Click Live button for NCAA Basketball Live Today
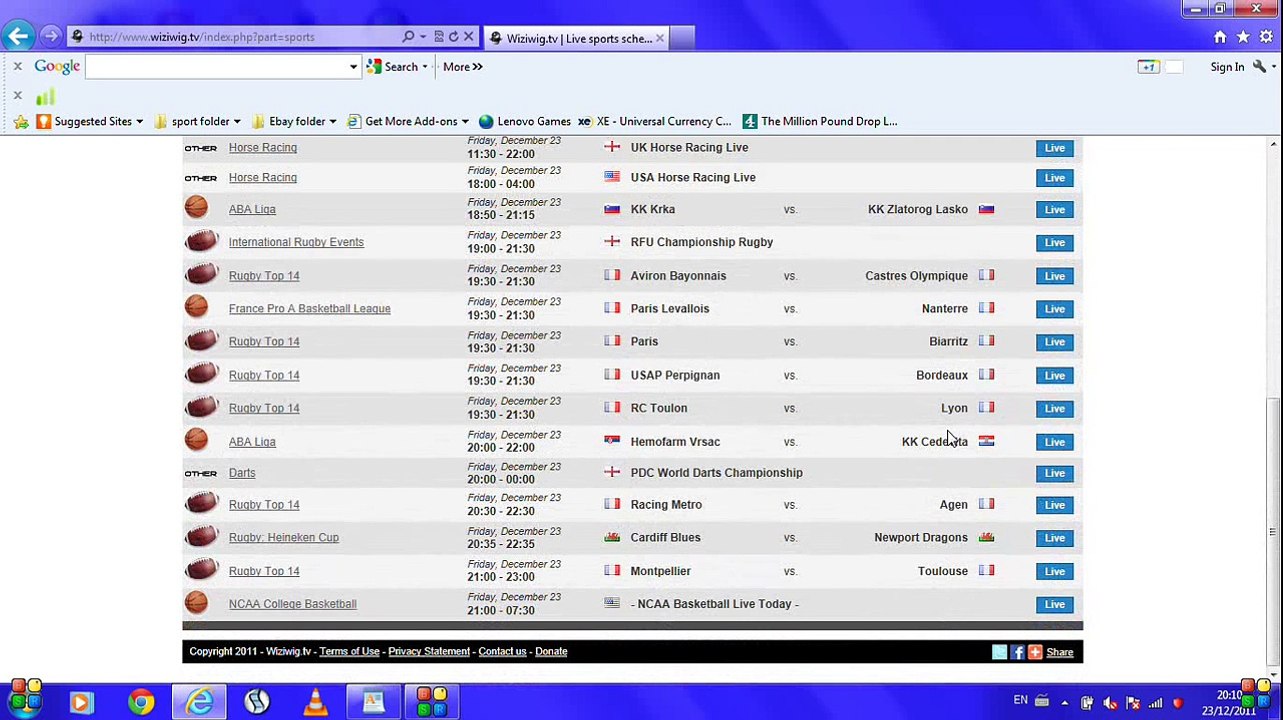The height and width of the screenshot is (720, 1283). (x=1054, y=604)
